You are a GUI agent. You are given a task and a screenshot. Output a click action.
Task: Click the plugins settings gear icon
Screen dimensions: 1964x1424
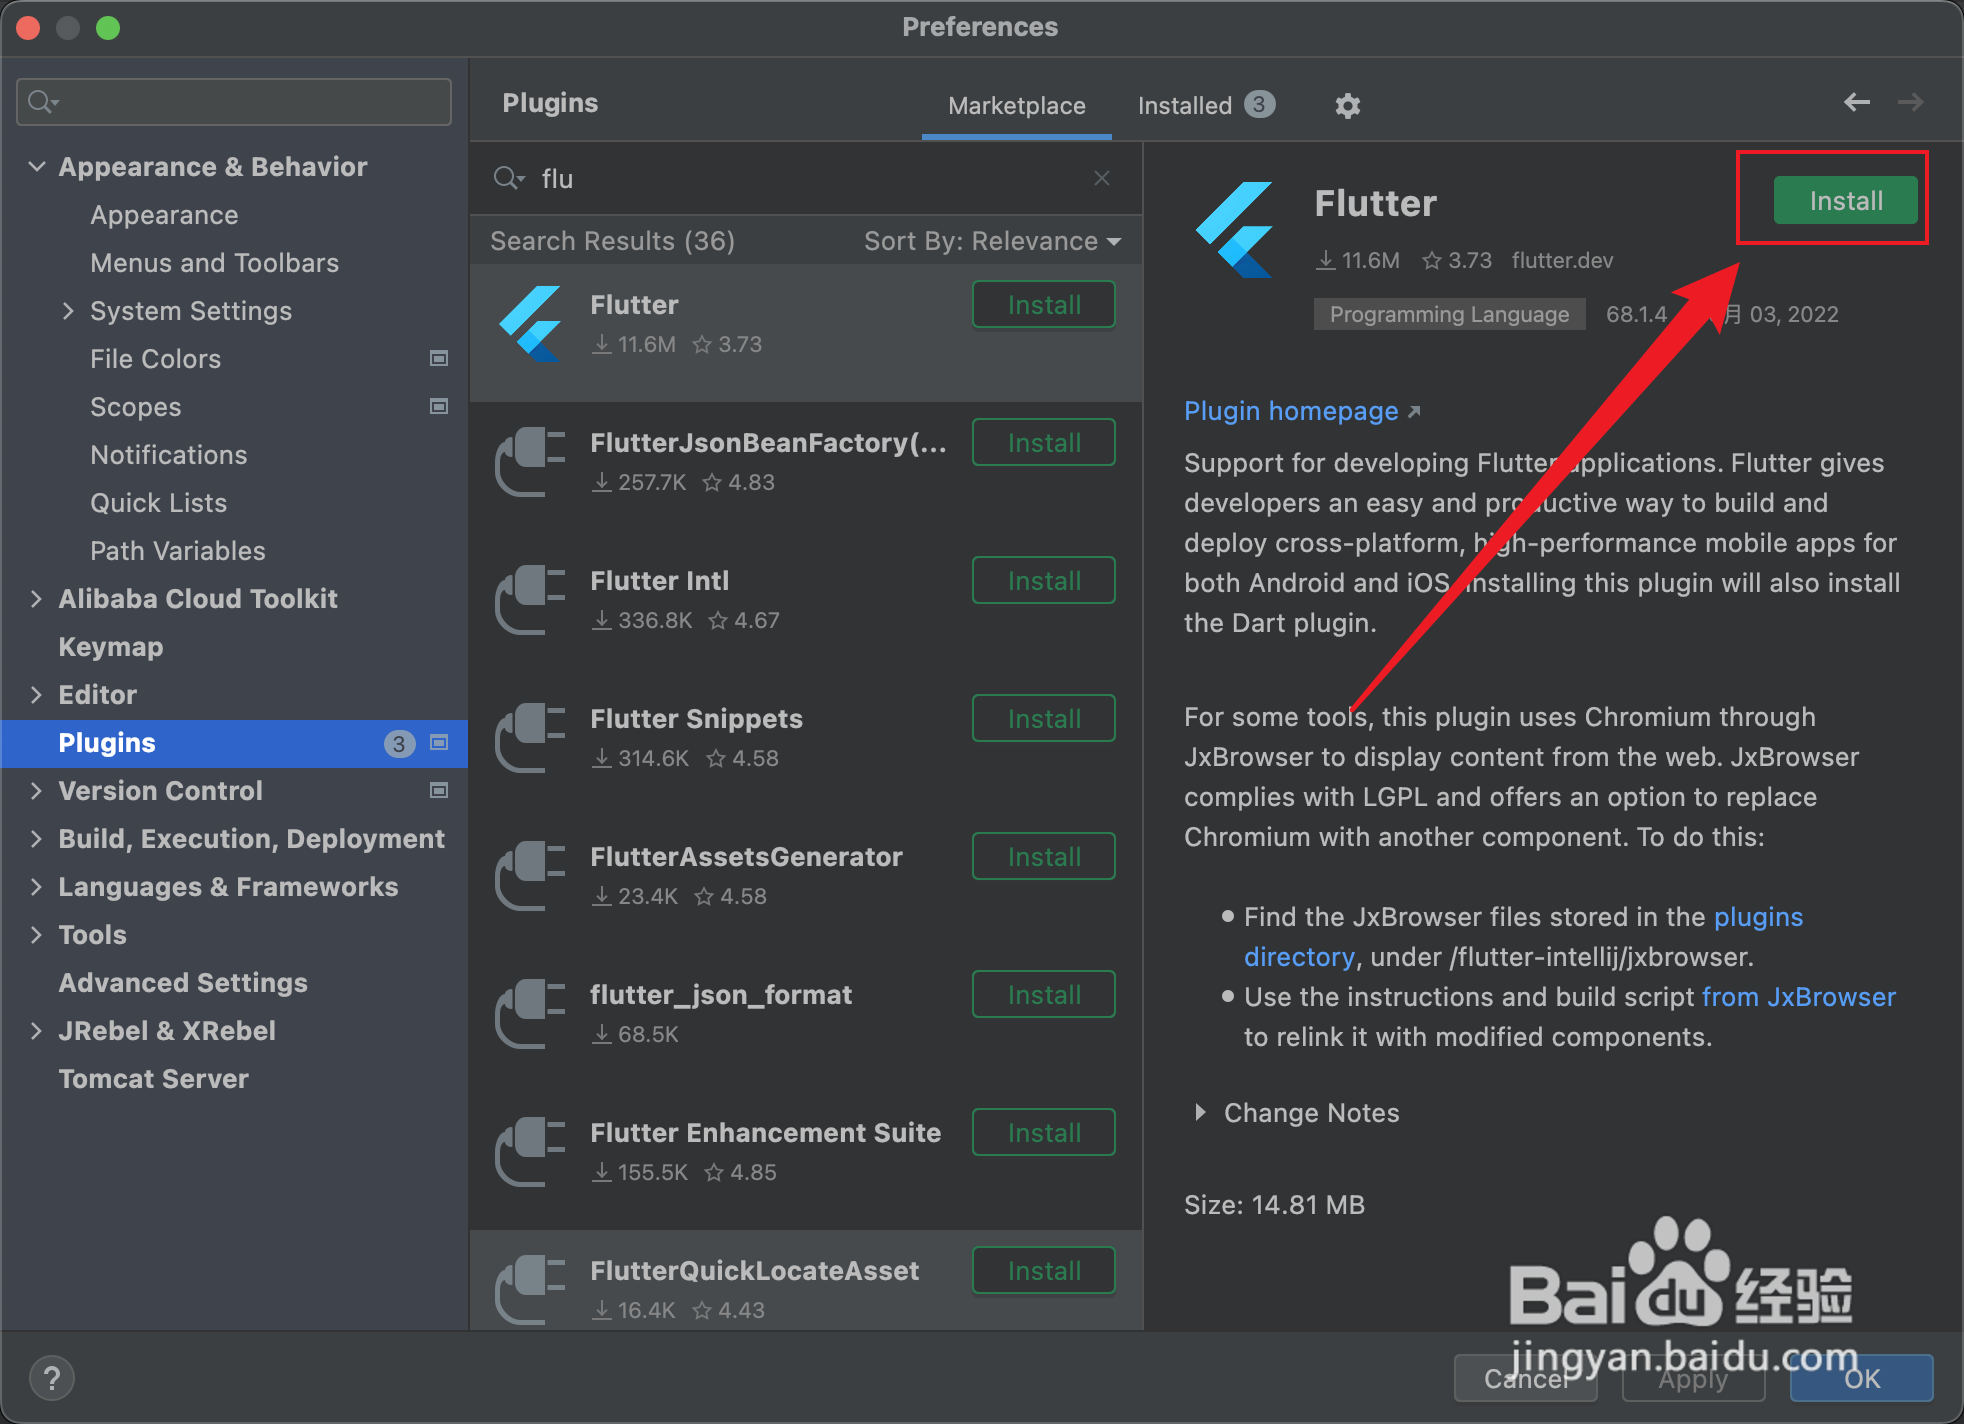(x=1347, y=105)
